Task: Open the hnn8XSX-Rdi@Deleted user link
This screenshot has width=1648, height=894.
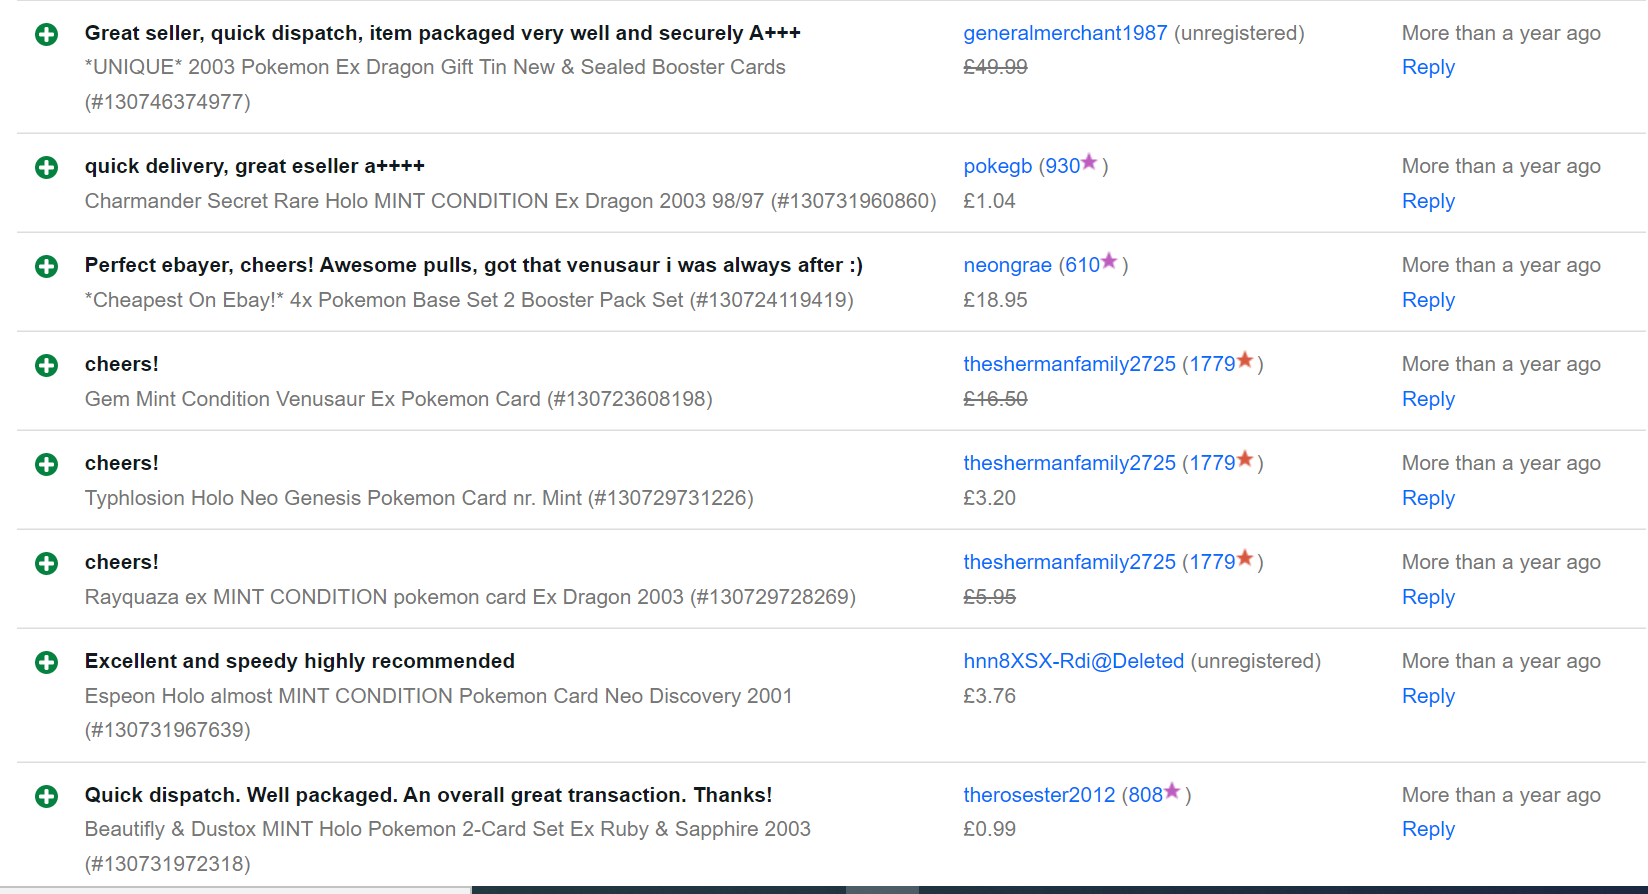Action: (x=1073, y=661)
